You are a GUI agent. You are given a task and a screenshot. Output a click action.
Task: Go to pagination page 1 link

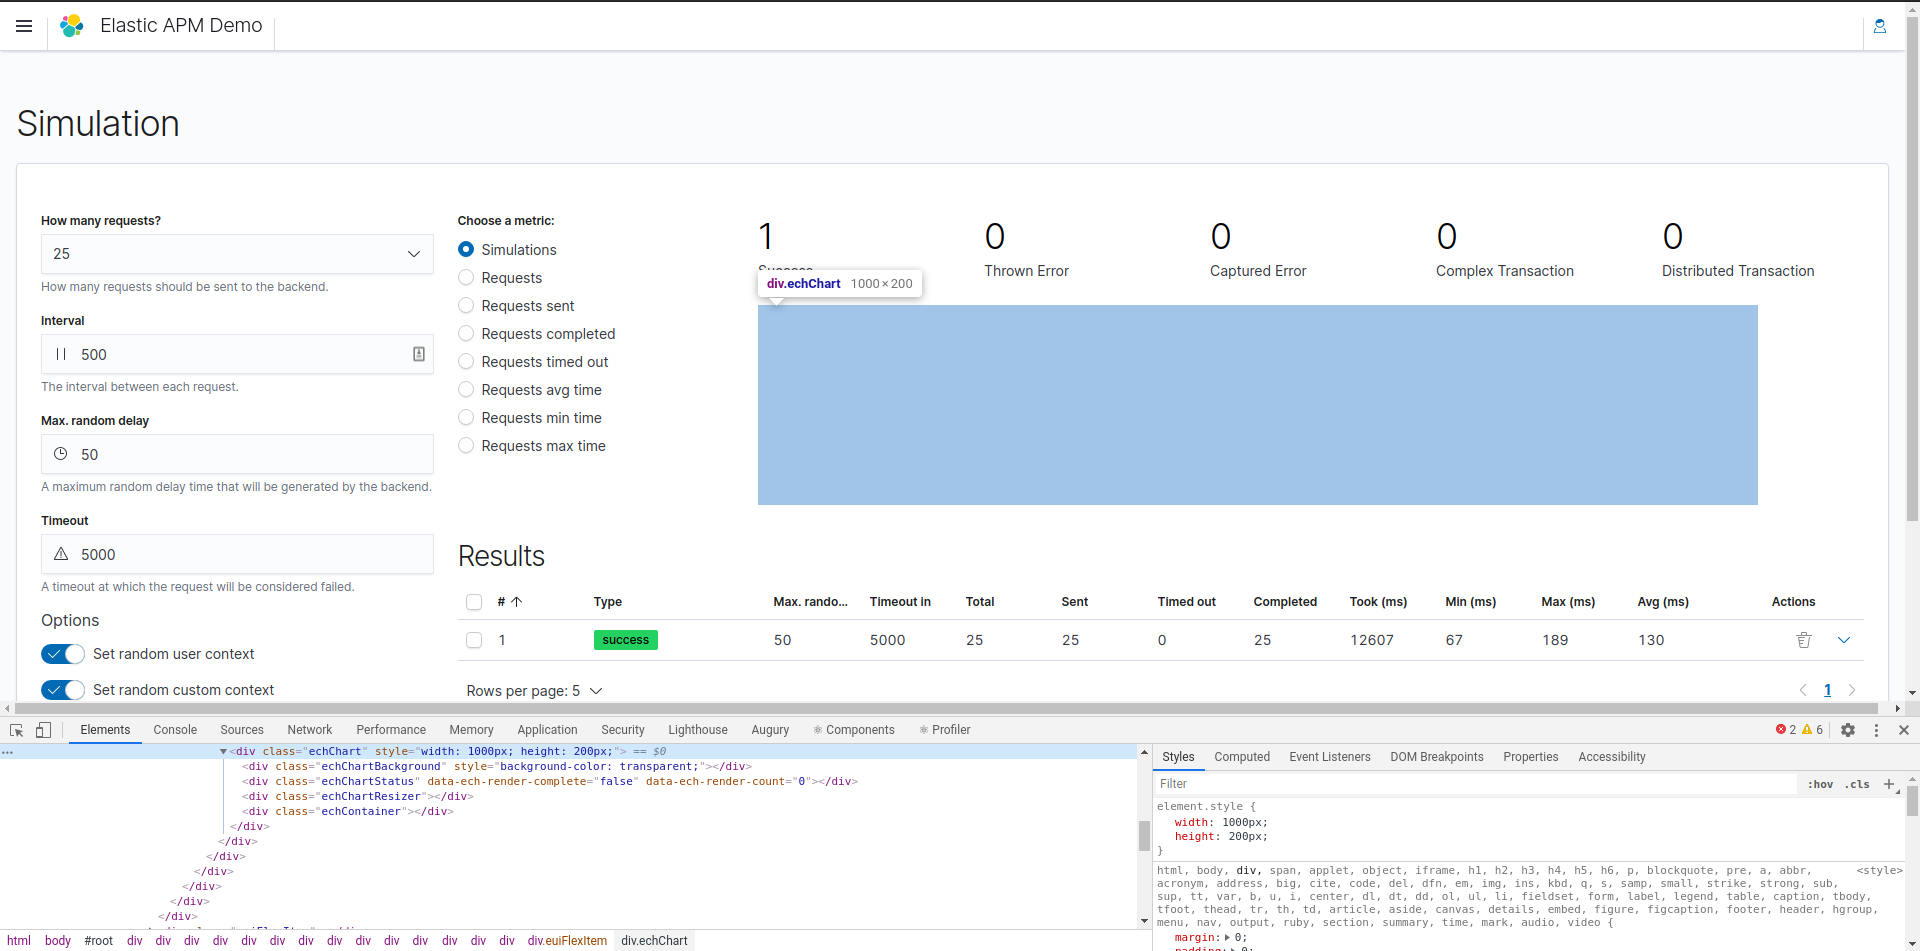1828,690
